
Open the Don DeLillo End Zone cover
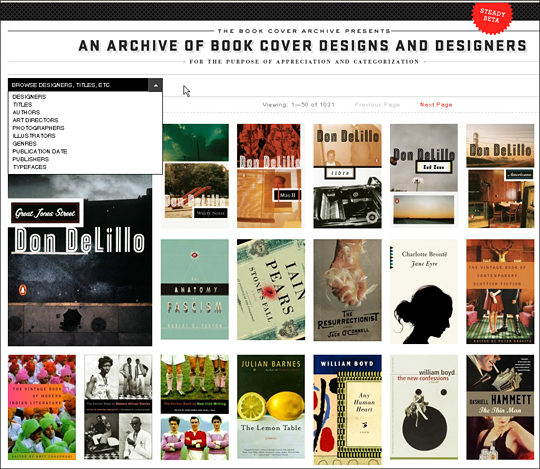(424, 176)
